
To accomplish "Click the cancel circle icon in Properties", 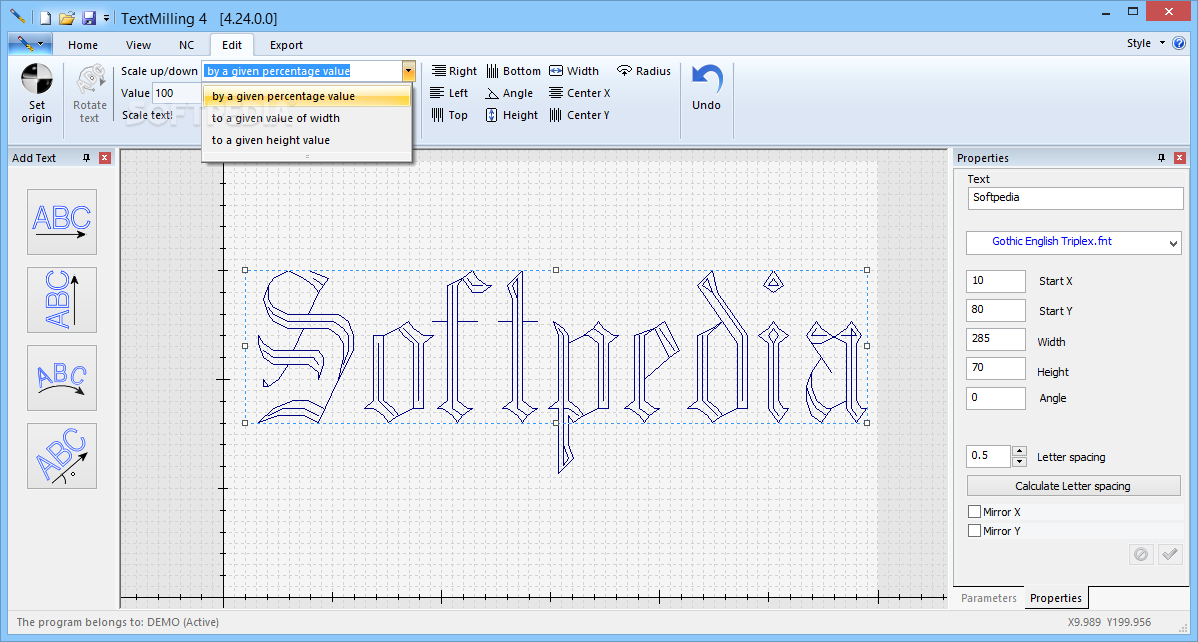I will tap(1141, 555).
